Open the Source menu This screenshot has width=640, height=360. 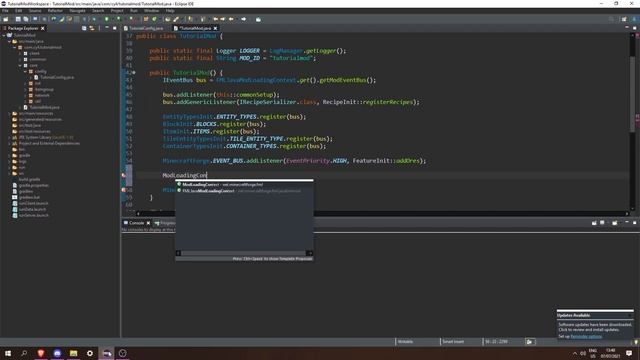[x=35, y=11]
